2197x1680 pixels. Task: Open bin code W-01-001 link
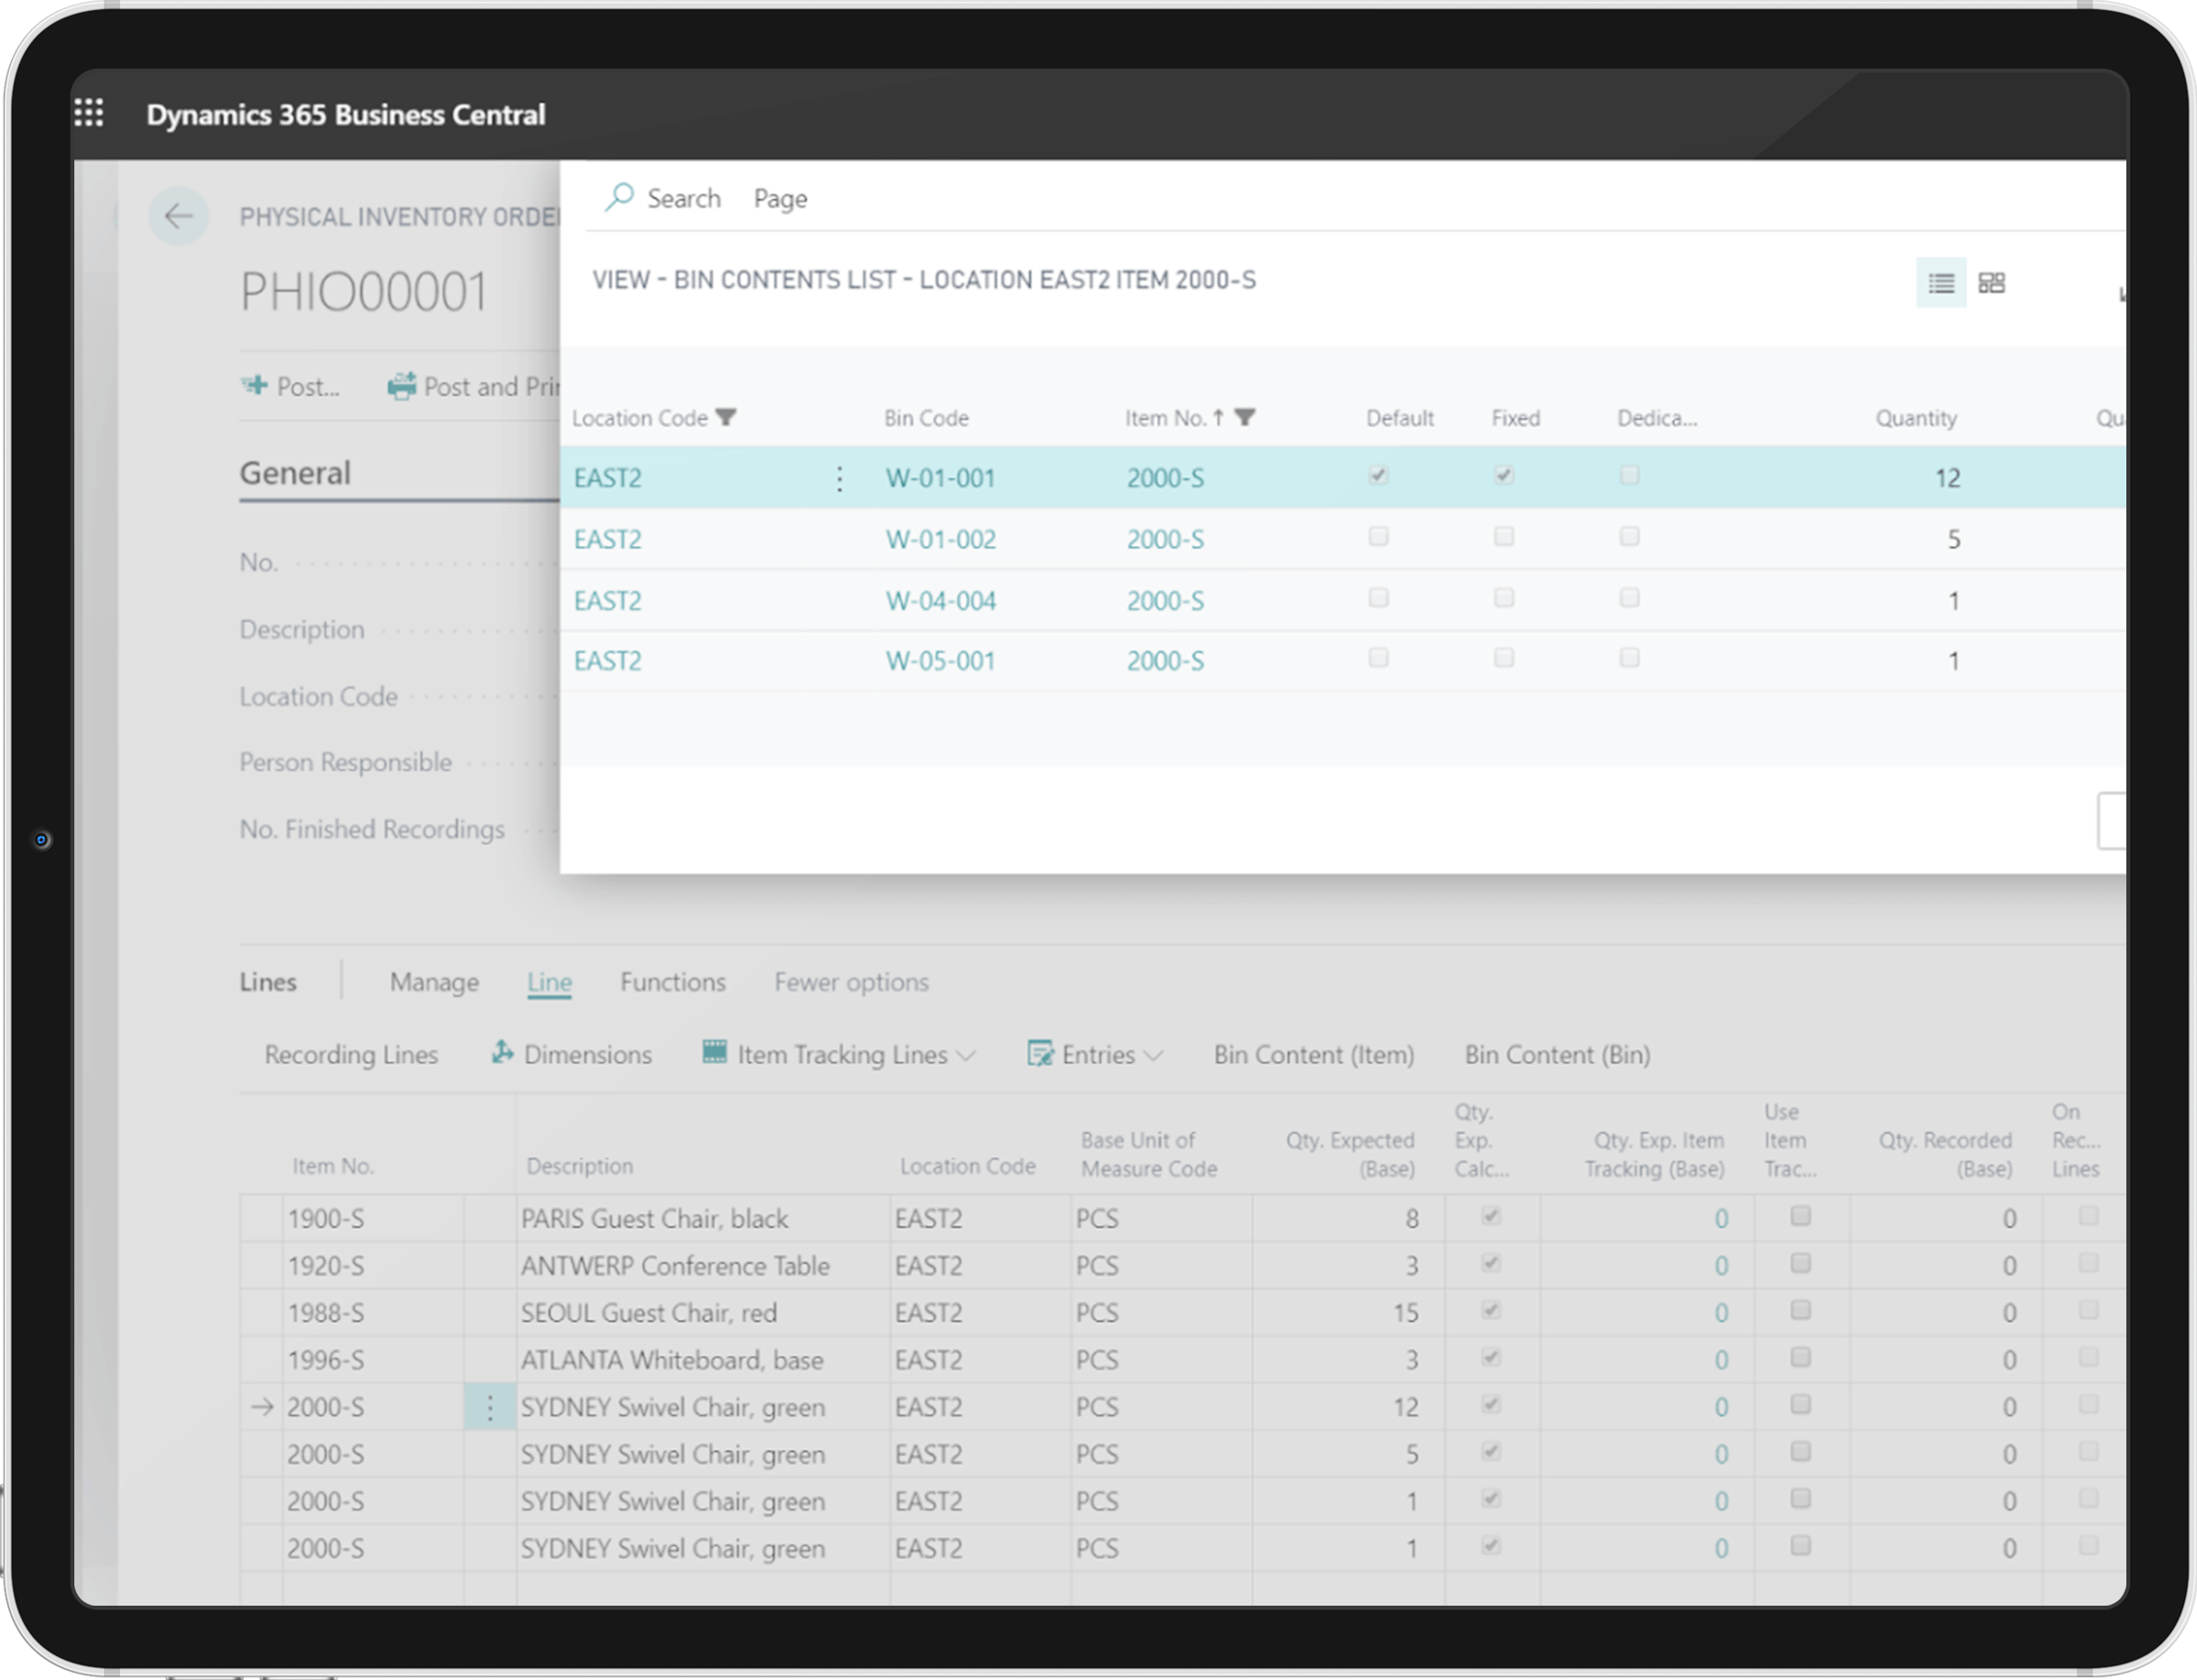(940, 478)
